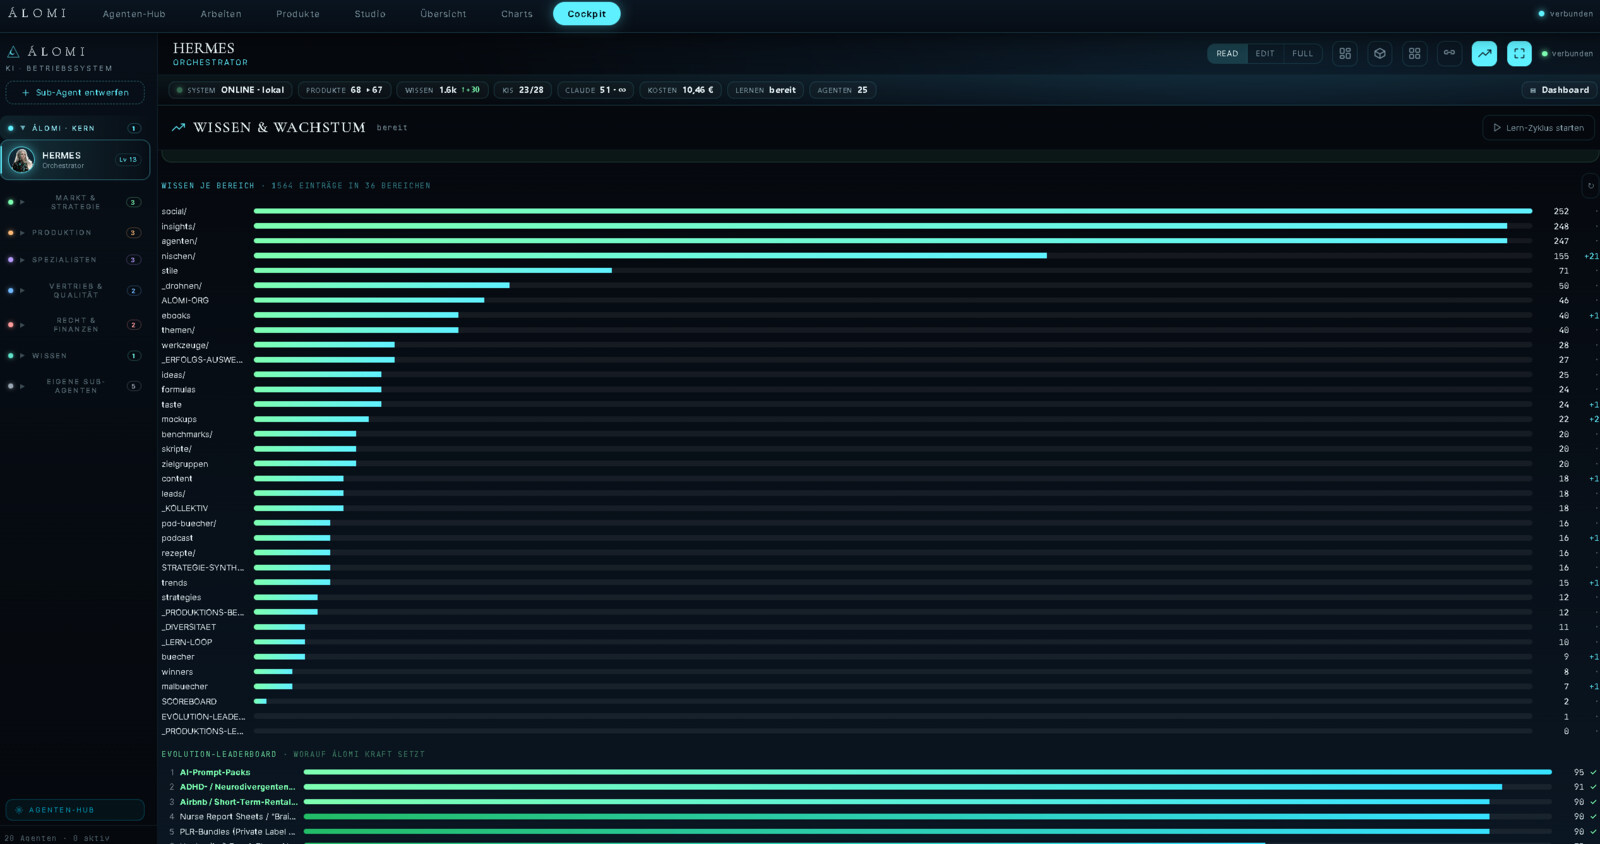Switch mode to FULL
Viewport: 1600px width, 844px height.
1302,54
